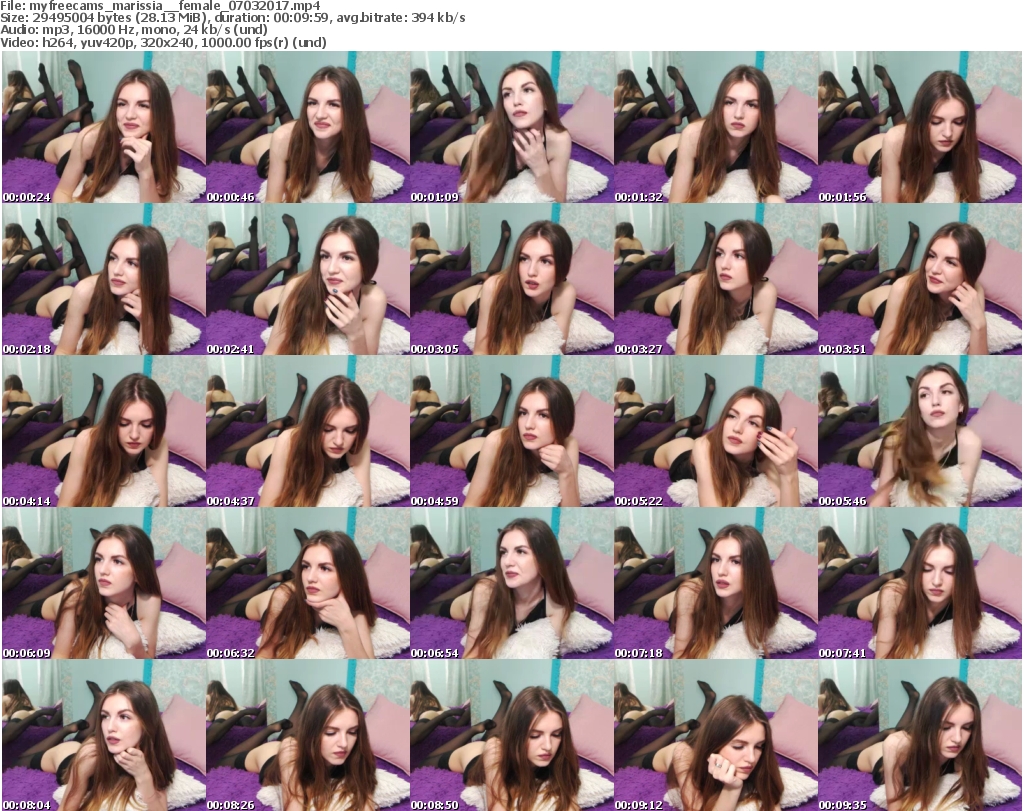This screenshot has height=811, width=1024.
Task: Select the thumbnail stamped 00:08:50
Action: click(x=512, y=735)
